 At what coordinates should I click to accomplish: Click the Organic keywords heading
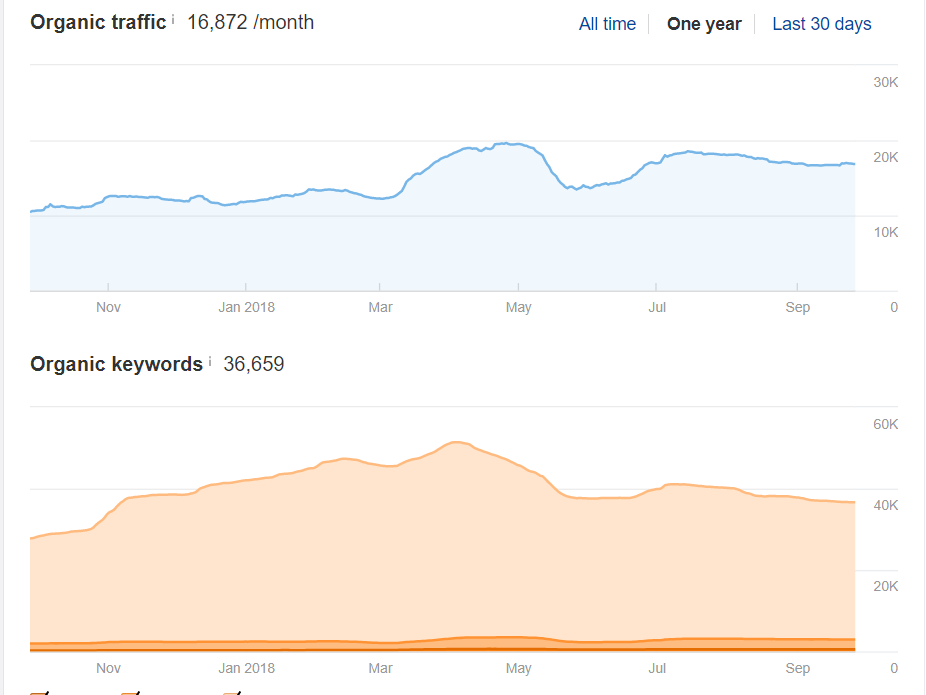pos(116,364)
